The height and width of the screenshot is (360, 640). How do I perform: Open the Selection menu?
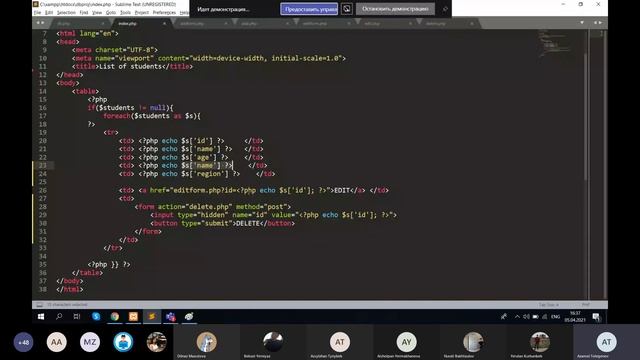(x=66, y=13)
